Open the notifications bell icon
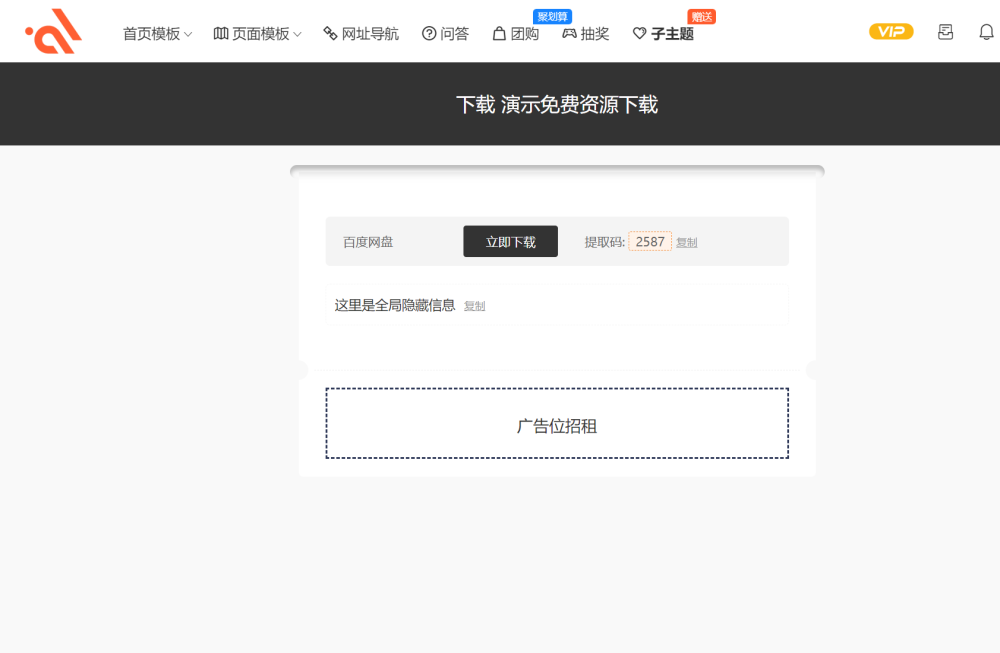1000x653 pixels. 986,32
